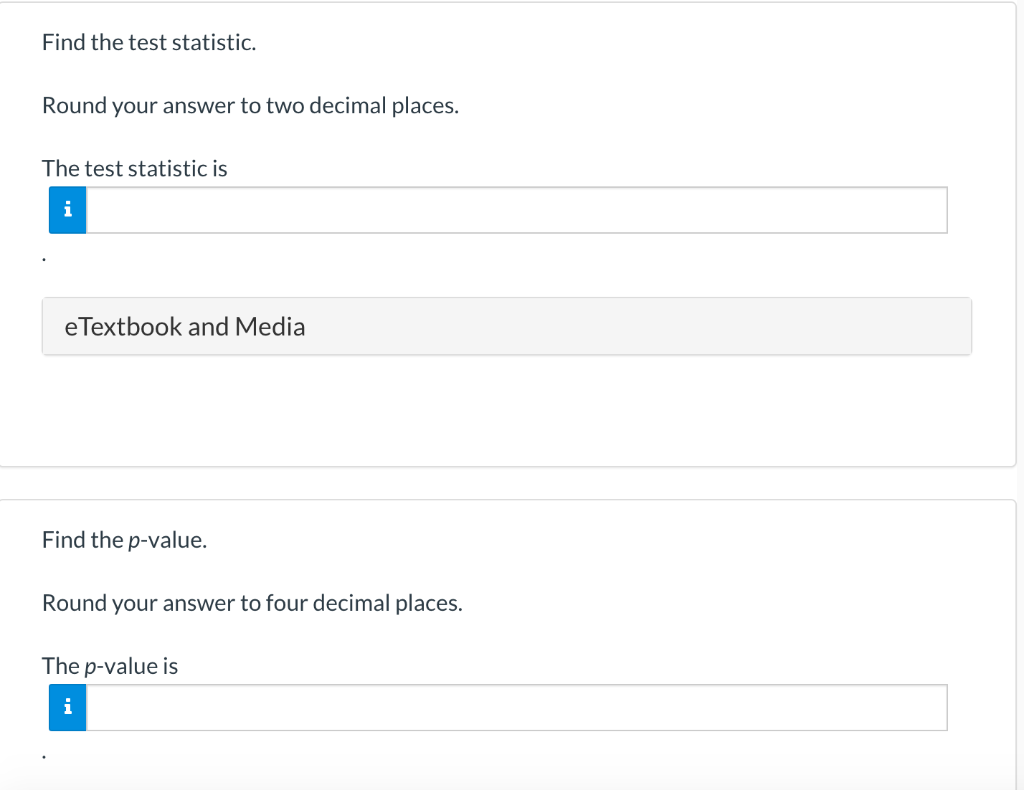Click the blue info icon beside test statistic field

(x=67, y=210)
